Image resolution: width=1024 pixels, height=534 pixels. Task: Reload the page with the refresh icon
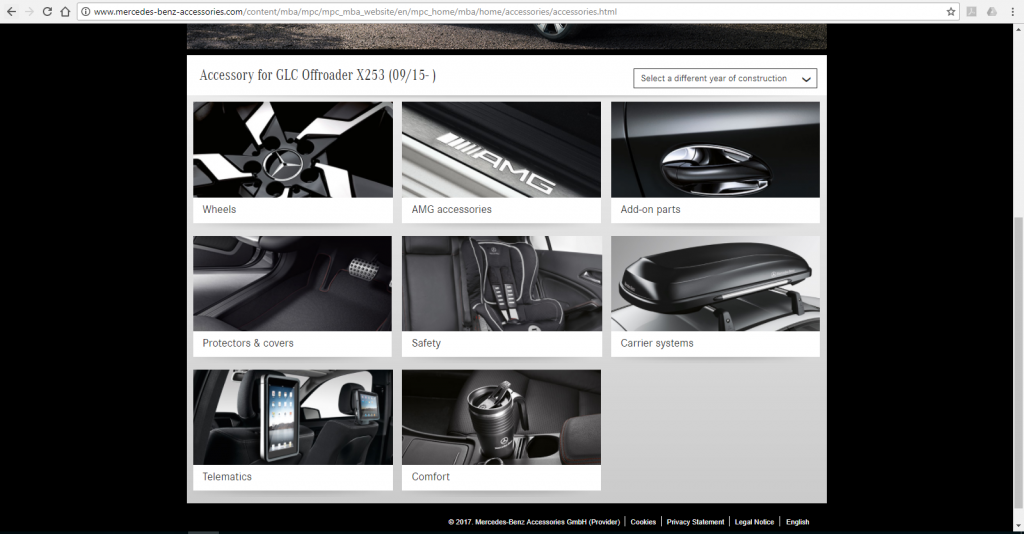pos(47,11)
